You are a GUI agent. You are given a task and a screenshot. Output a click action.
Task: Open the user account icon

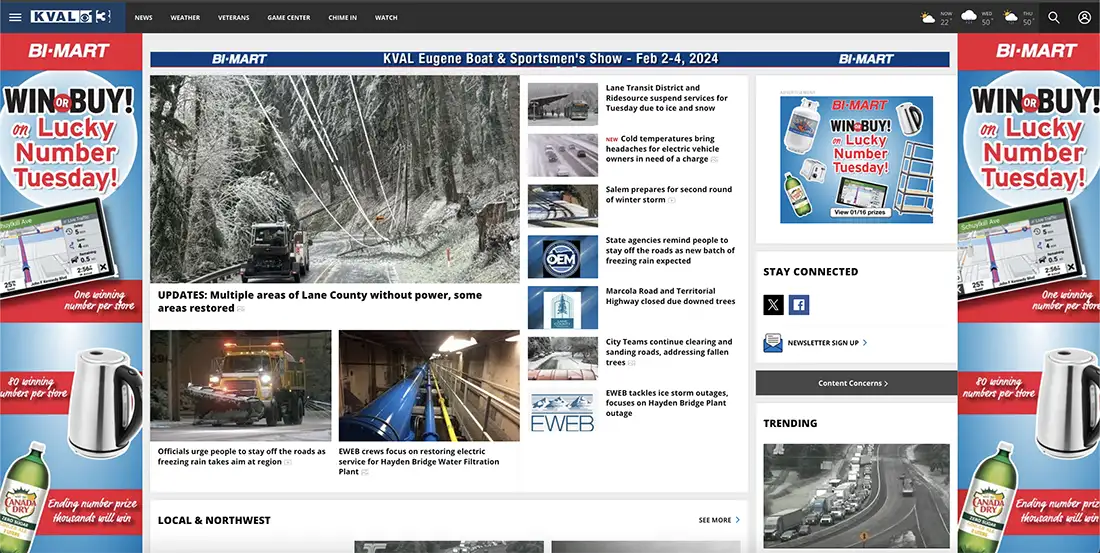tap(1085, 18)
